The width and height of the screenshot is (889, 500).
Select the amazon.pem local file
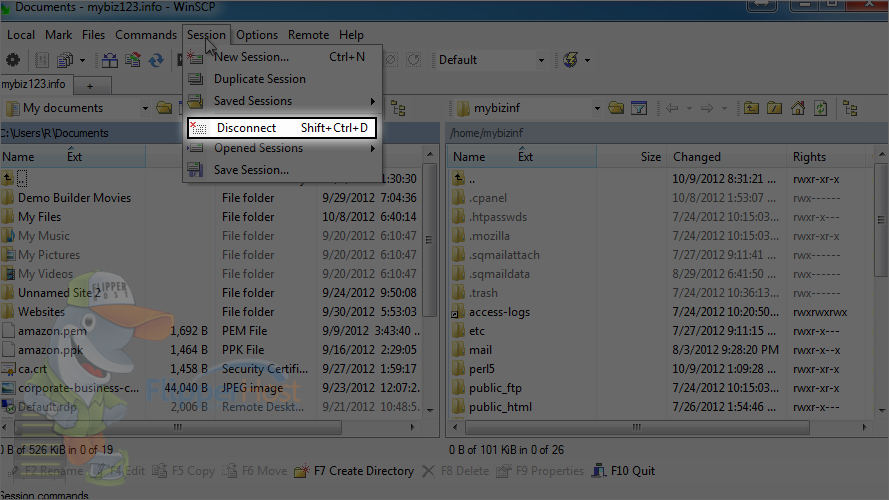pos(52,330)
